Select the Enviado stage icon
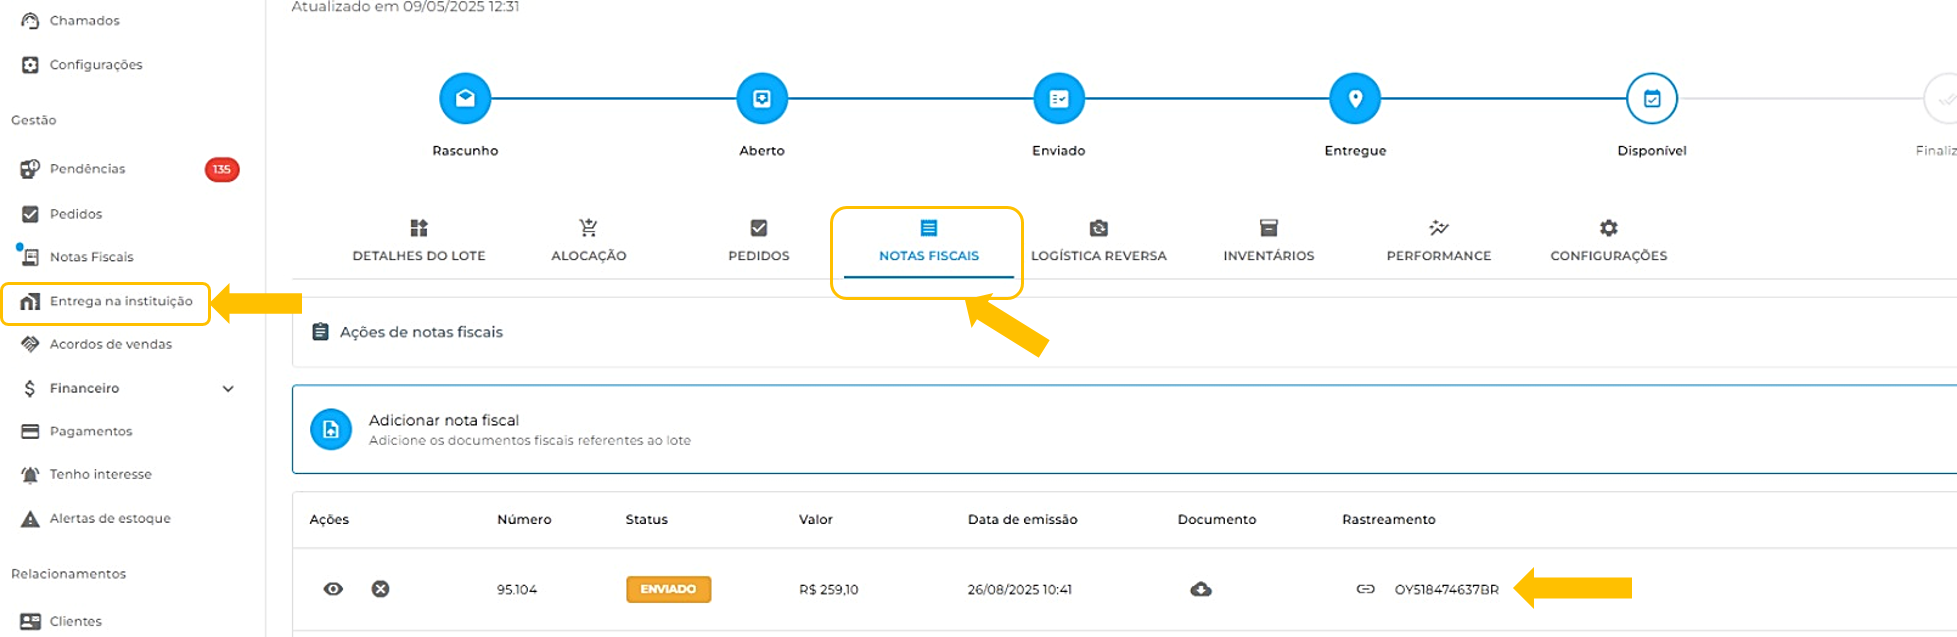Screen dimensions: 1957x637 (1058, 99)
